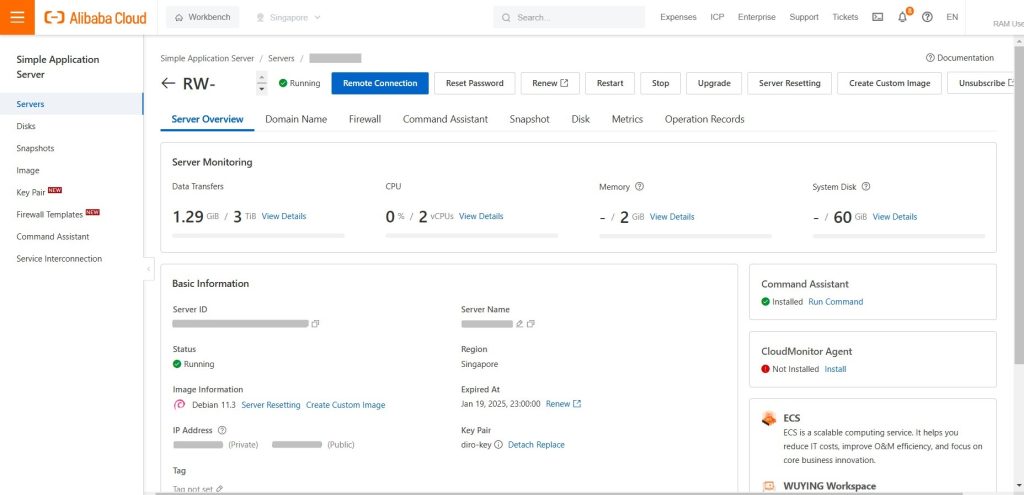Show IP Address info icon
This screenshot has height=495, width=1024.
coord(222,430)
